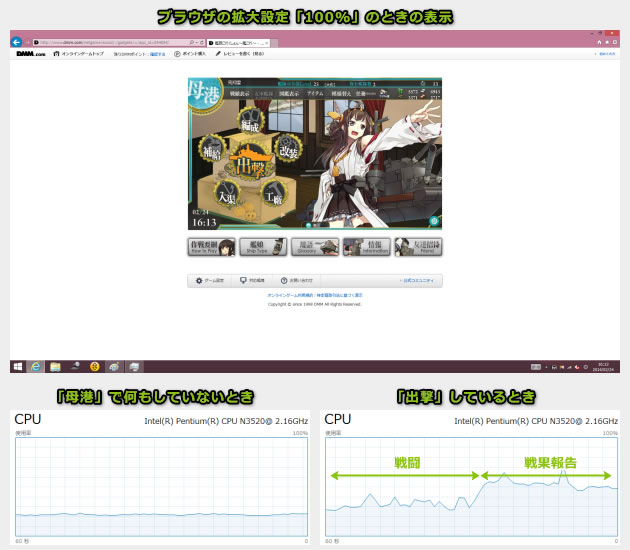Open the 補給 resupply icon
Image resolution: width=630 pixels, height=550 pixels.
click(x=211, y=149)
